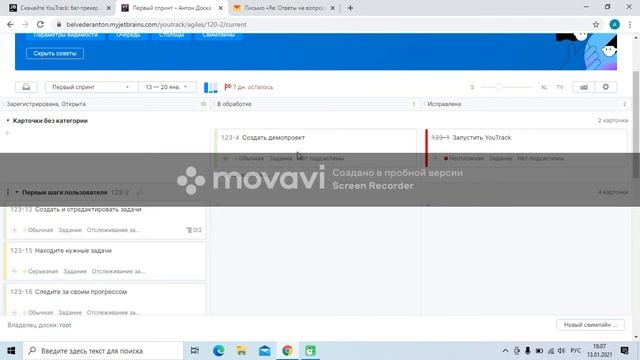Screen dimensions: 640x360
Task: Open card 123-15 Находите нужные задачи
Action: [73, 251]
